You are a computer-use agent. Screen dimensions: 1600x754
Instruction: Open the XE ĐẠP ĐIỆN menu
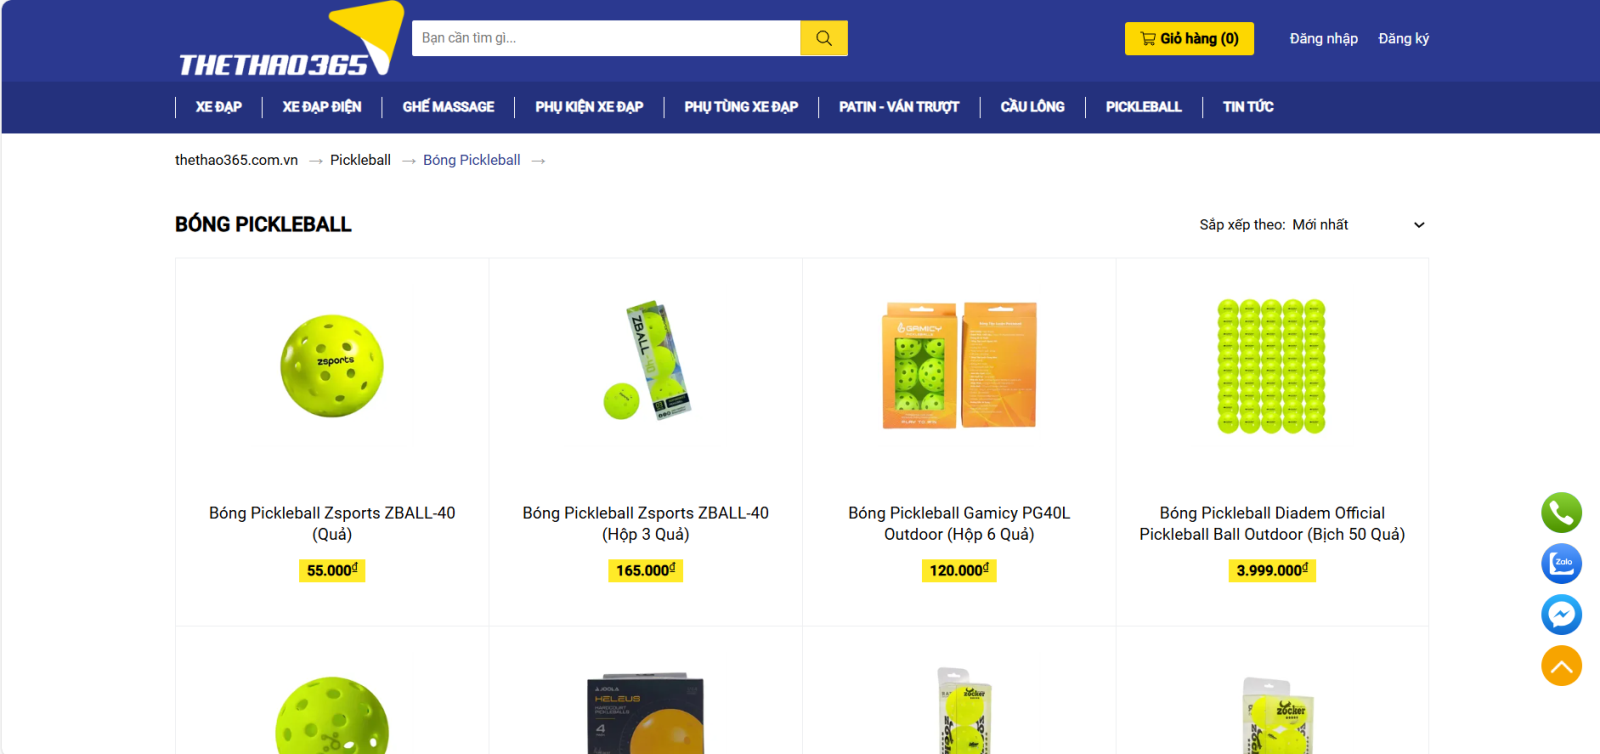pos(322,107)
